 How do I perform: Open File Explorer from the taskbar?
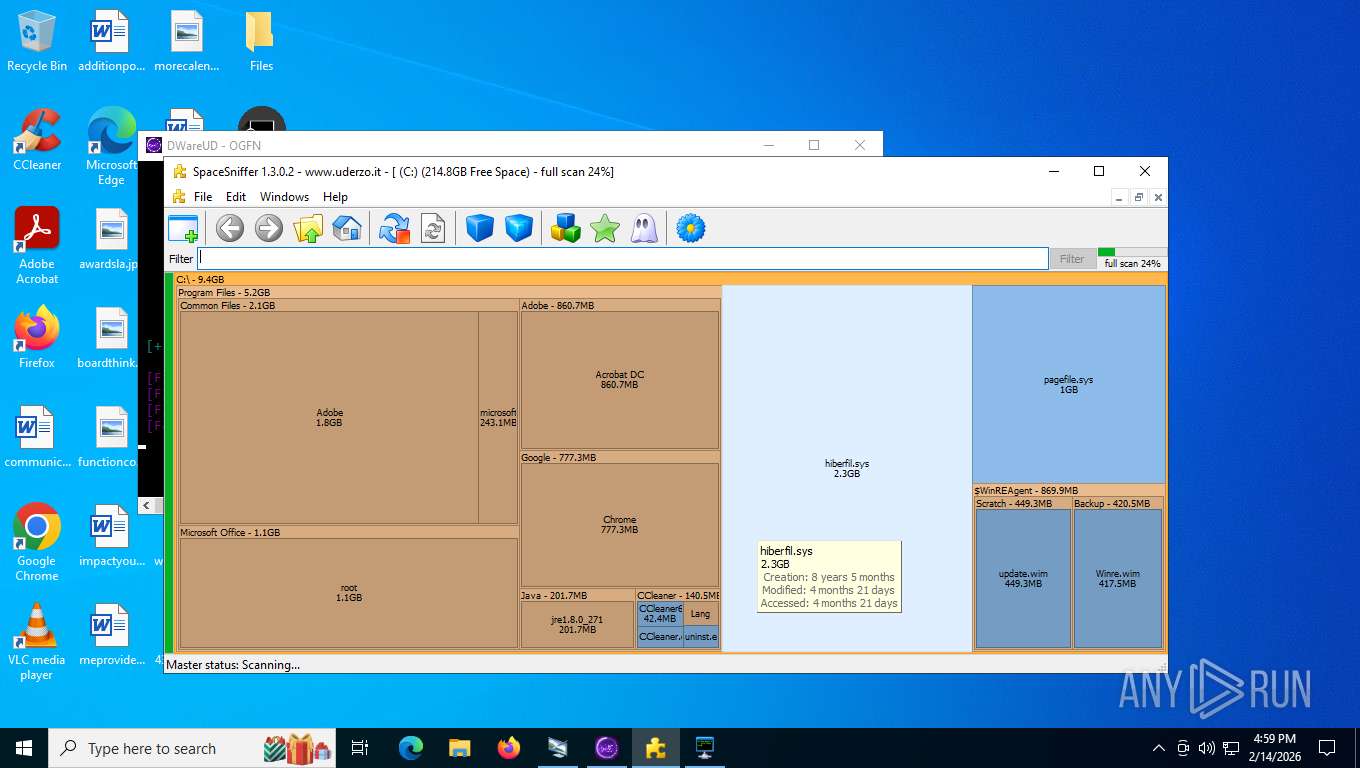(459, 748)
